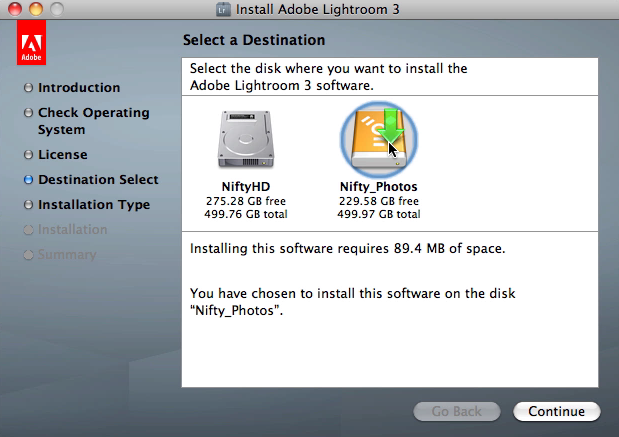Select the NiftyHD hard drive icon

[246, 139]
